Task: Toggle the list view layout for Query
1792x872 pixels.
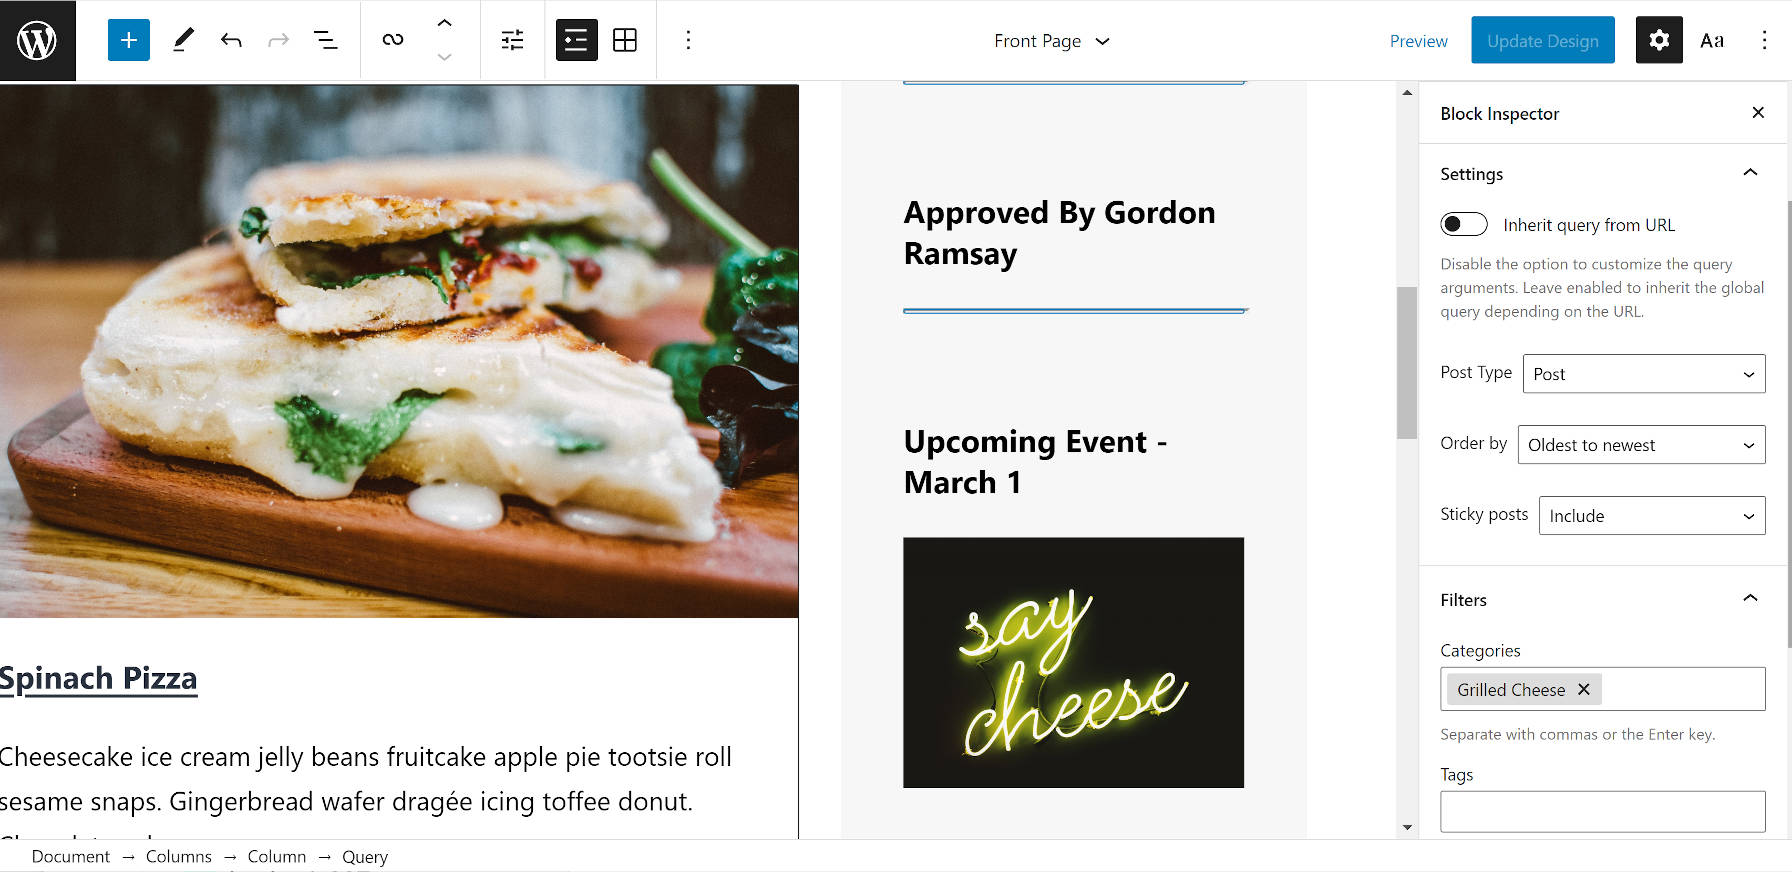Action: [x=576, y=40]
